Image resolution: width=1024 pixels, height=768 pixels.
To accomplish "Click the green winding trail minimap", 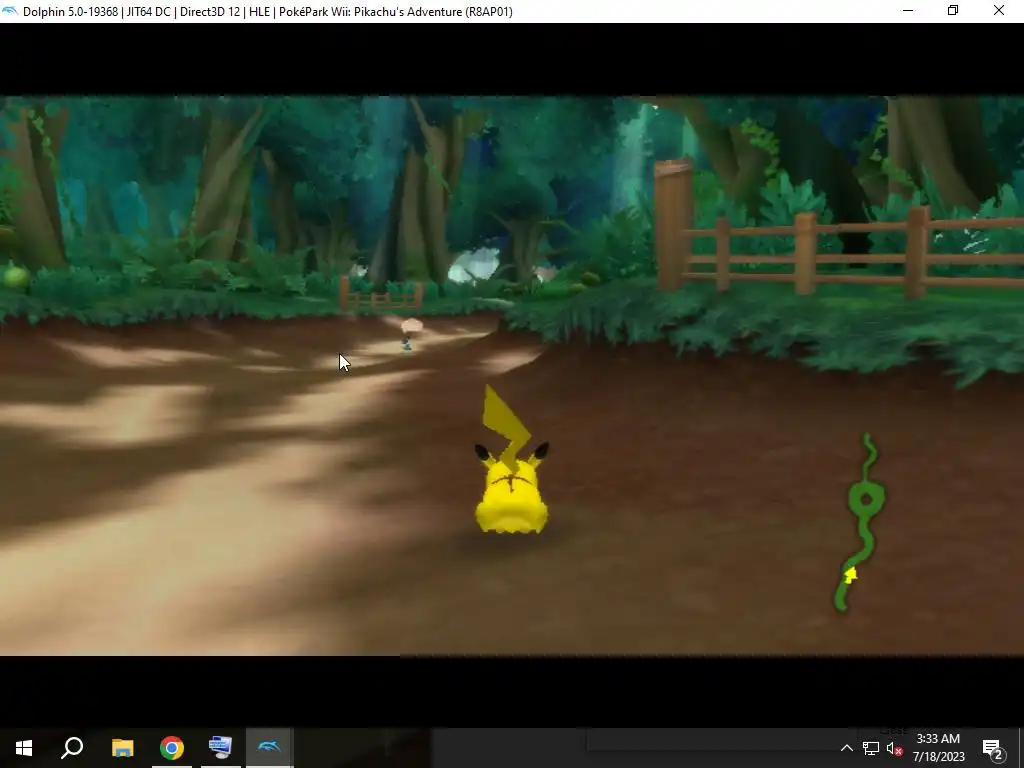I will [x=860, y=522].
